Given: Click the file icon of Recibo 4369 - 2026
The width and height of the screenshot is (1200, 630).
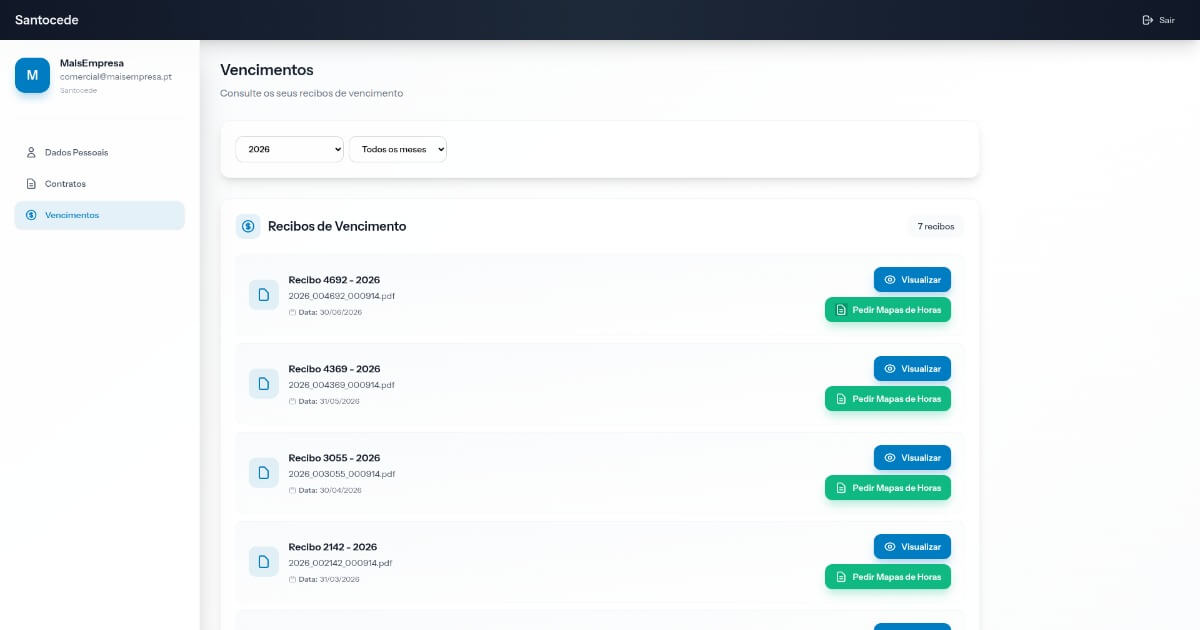Looking at the screenshot, I should click(x=264, y=384).
